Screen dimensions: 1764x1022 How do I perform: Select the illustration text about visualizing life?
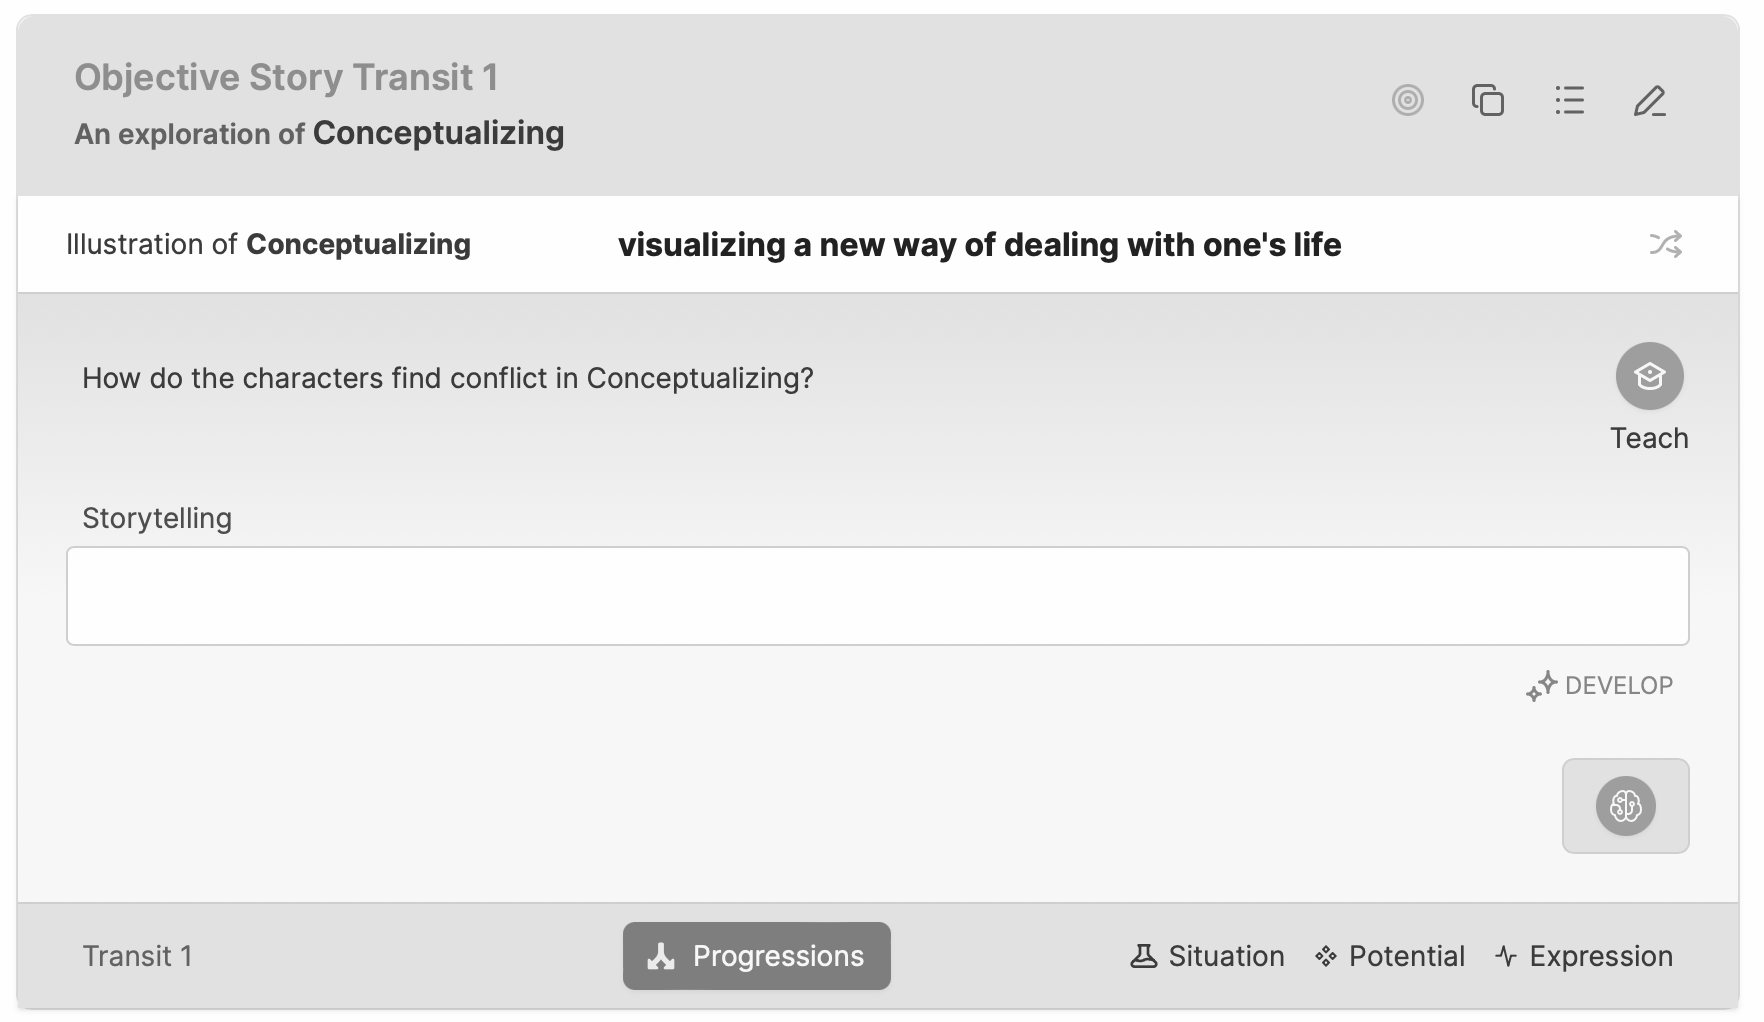979,245
